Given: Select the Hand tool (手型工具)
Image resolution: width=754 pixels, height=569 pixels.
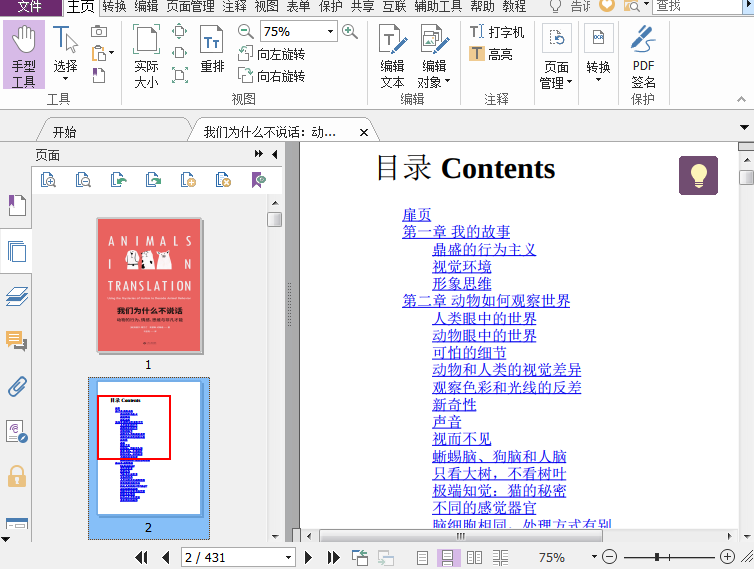Looking at the screenshot, I should coord(24,55).
